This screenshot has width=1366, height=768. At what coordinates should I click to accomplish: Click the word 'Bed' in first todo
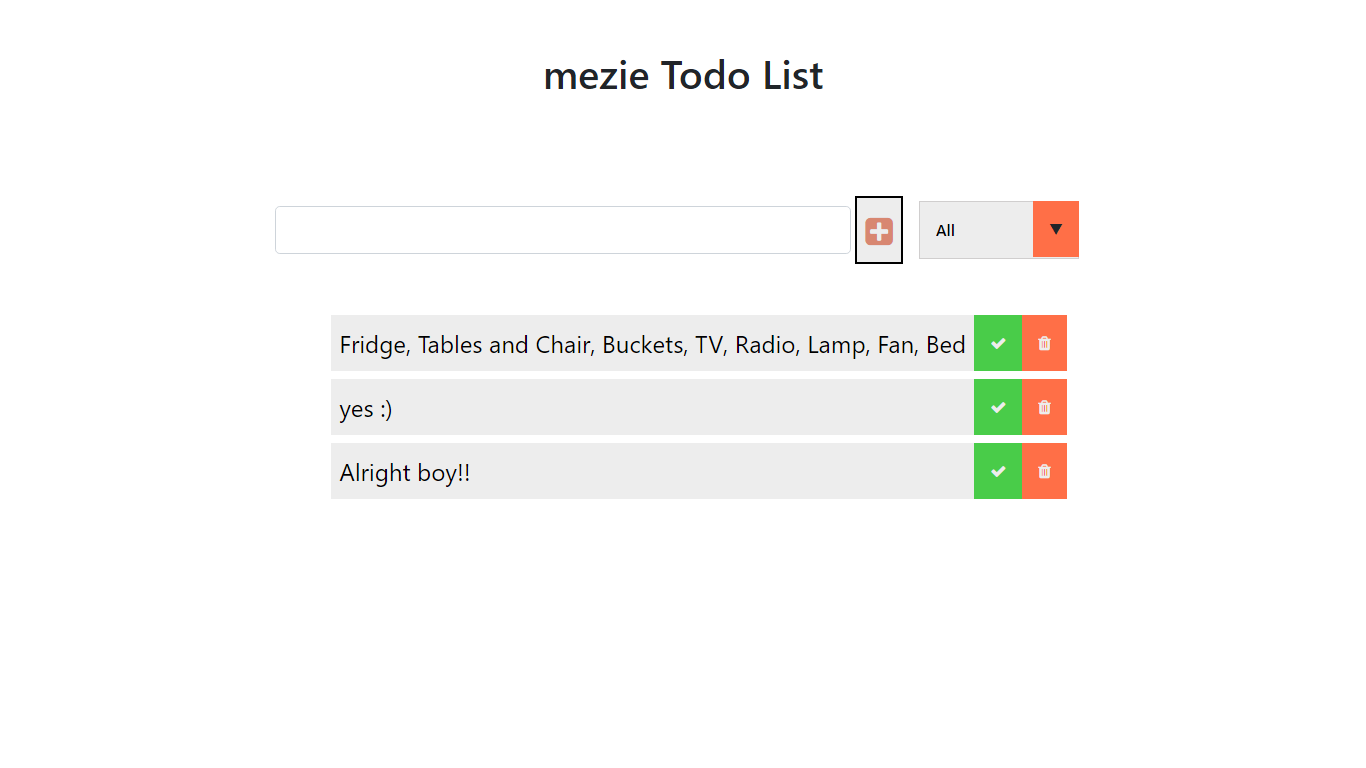coord(946,345)
